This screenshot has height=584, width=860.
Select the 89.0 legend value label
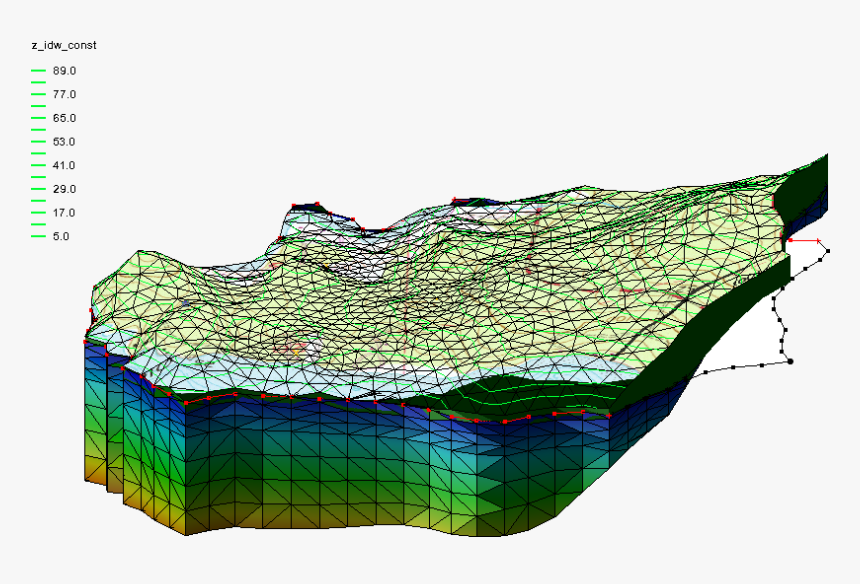click(64, 71)
